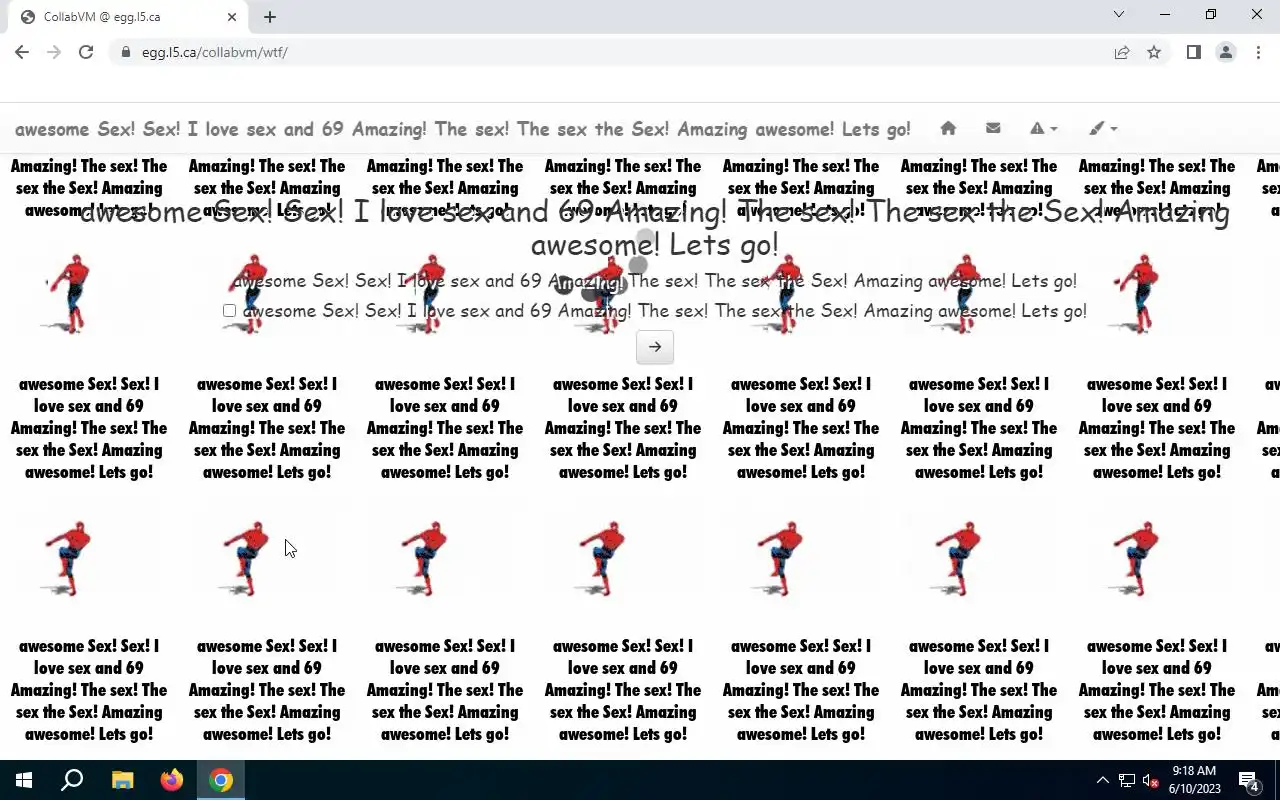The height and width of the screenshot is (800, 1280).
Task: Open the home icon in page navbar
Action: click(x=948, y=128)
